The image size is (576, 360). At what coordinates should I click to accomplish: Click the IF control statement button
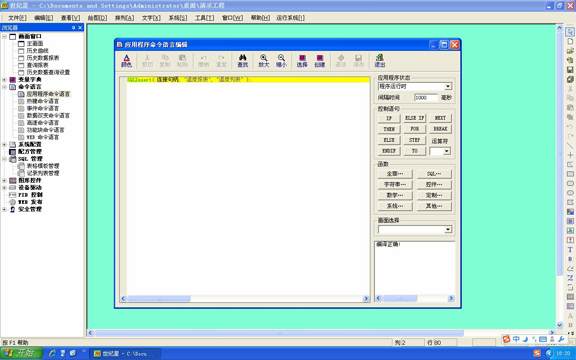tap(389, 118)
